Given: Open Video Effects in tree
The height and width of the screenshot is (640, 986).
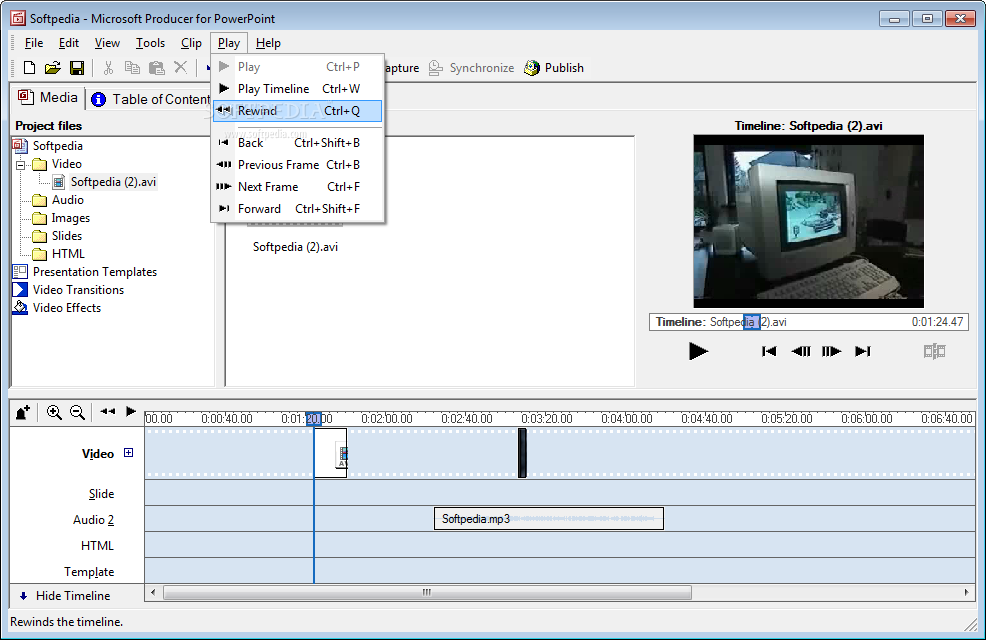Looking at the screenshot, I should tap(67, 308).
